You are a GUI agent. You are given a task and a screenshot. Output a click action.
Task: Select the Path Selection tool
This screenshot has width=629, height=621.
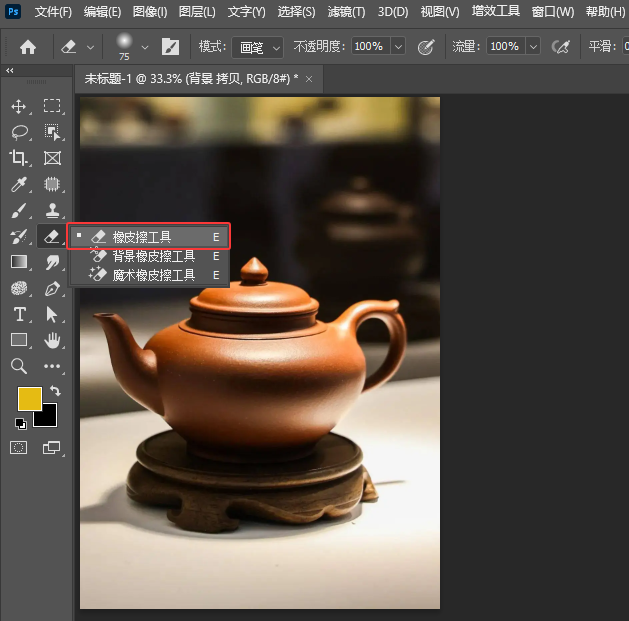tap(52, 314)
